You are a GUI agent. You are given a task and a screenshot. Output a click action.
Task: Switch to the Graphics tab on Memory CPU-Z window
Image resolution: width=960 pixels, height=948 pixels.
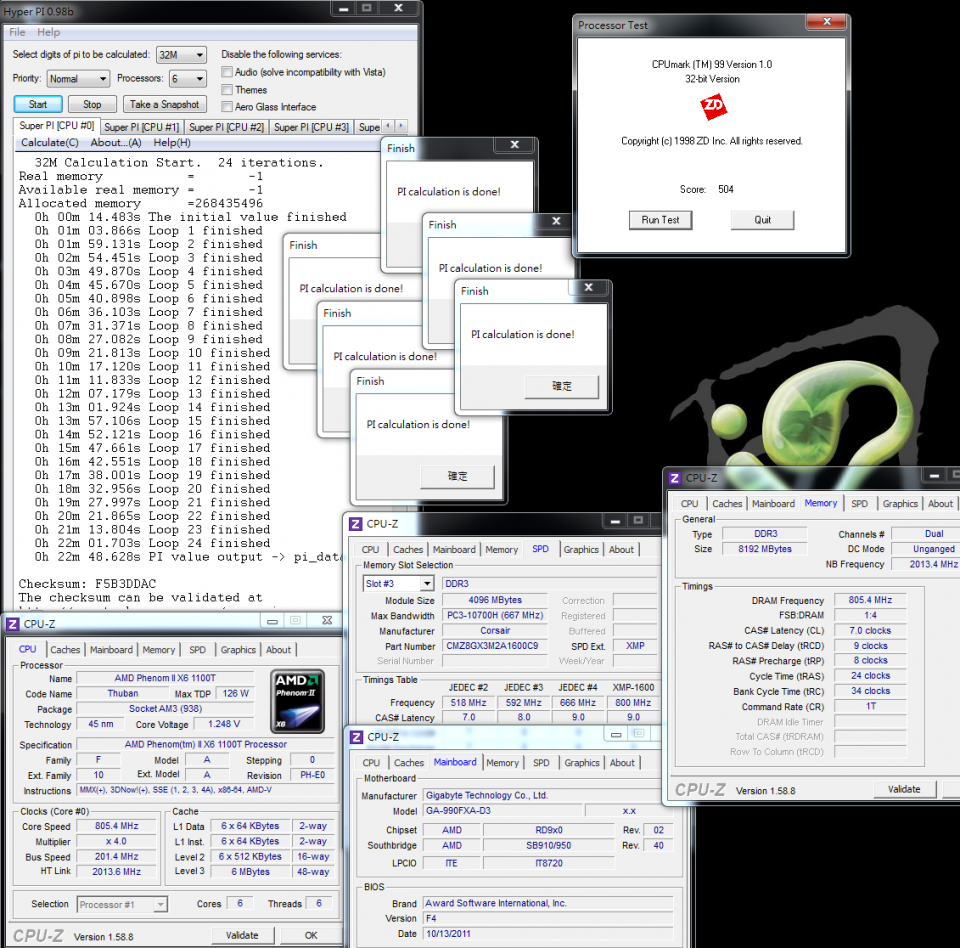(900, 504)
